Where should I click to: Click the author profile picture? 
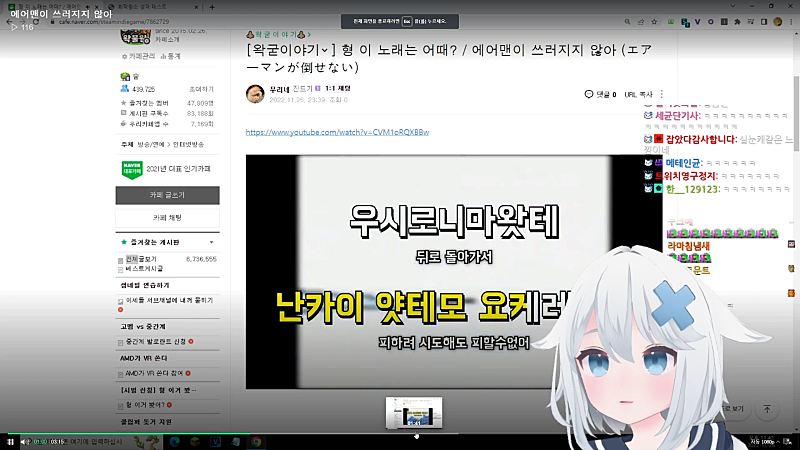coord(255,94)
